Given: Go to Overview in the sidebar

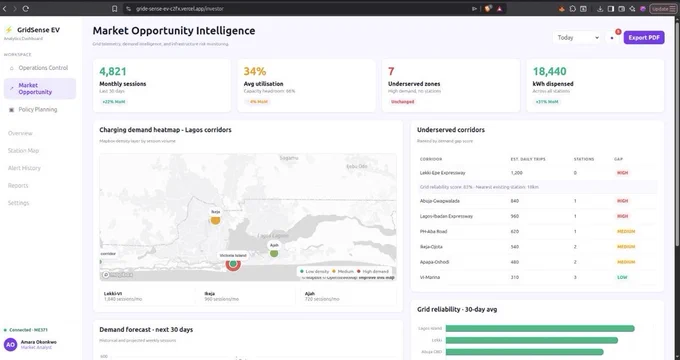Looking at the screenshot, I should tap(20, 133).
